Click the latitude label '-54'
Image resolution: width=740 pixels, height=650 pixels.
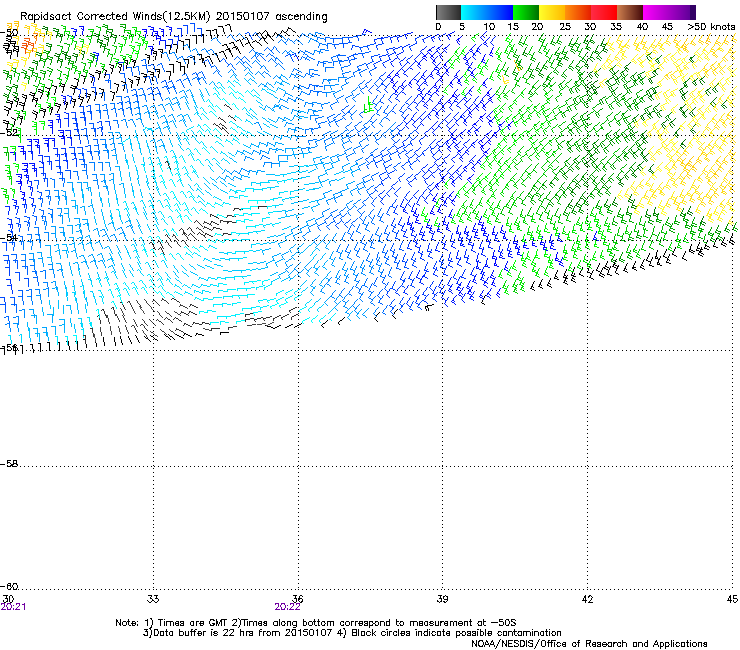click(9, 237)
